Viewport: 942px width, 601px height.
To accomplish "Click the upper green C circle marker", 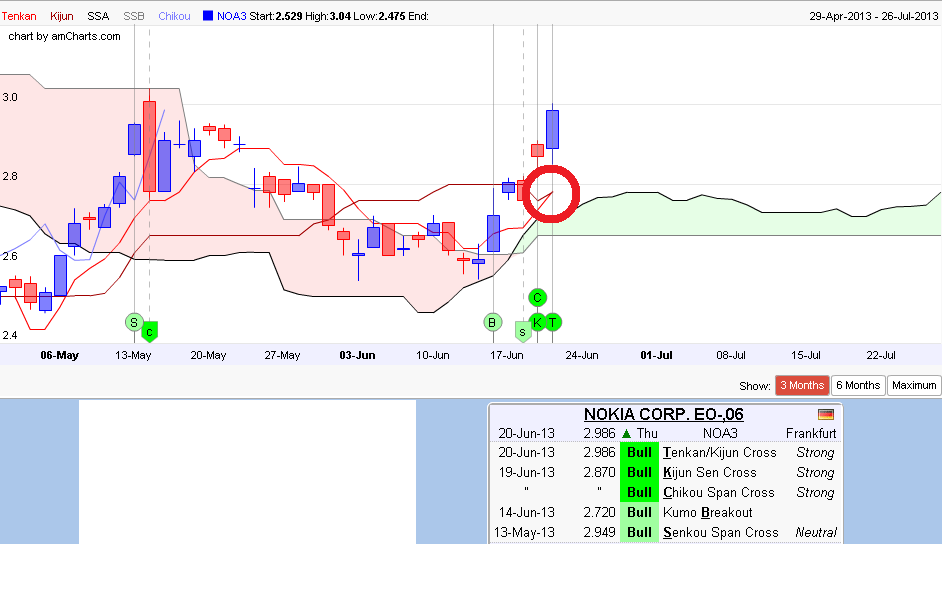I will [x=538, y=297].
